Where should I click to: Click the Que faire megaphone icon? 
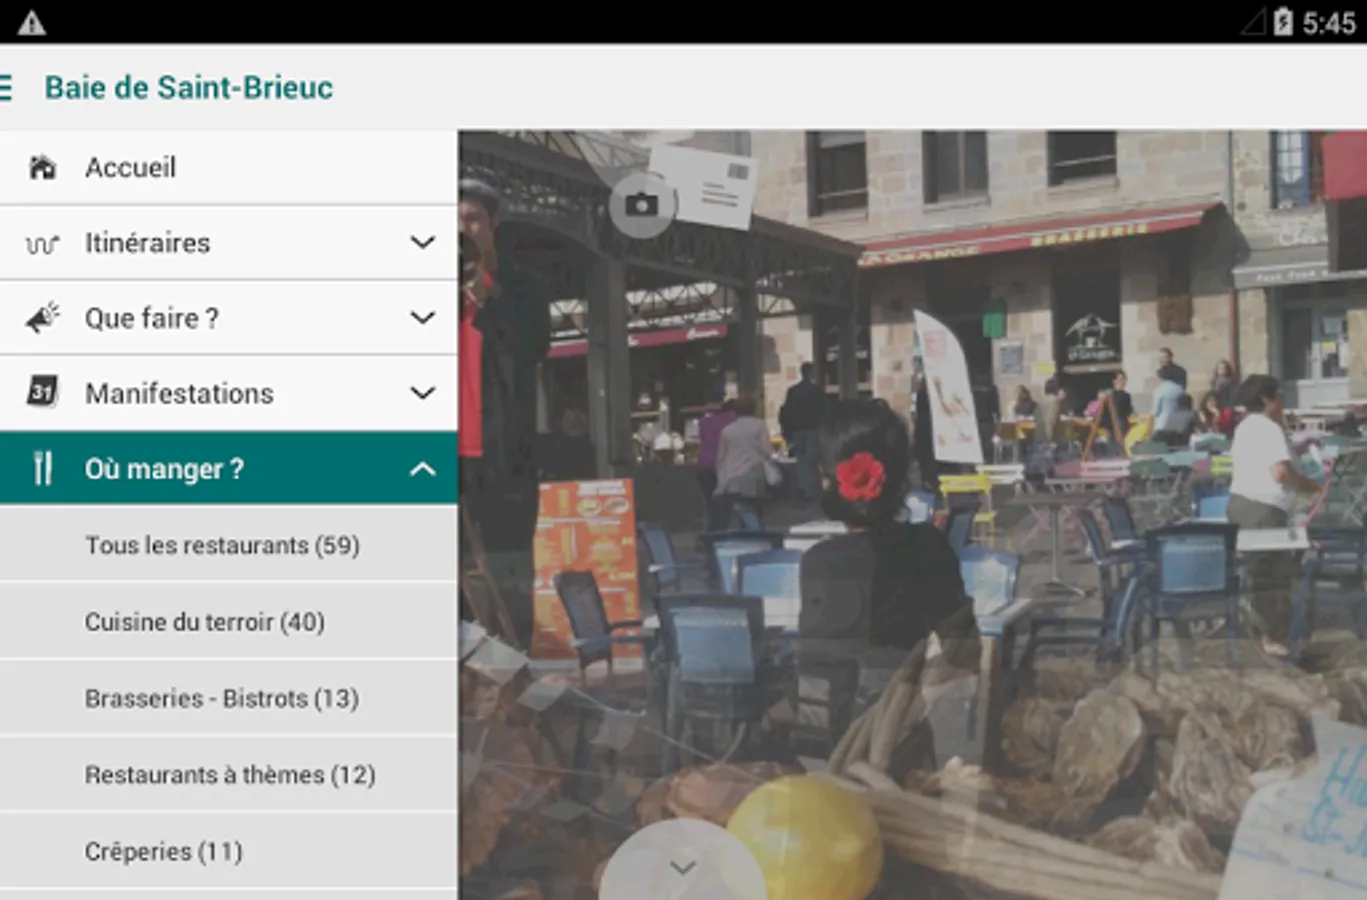coord(42,318)
